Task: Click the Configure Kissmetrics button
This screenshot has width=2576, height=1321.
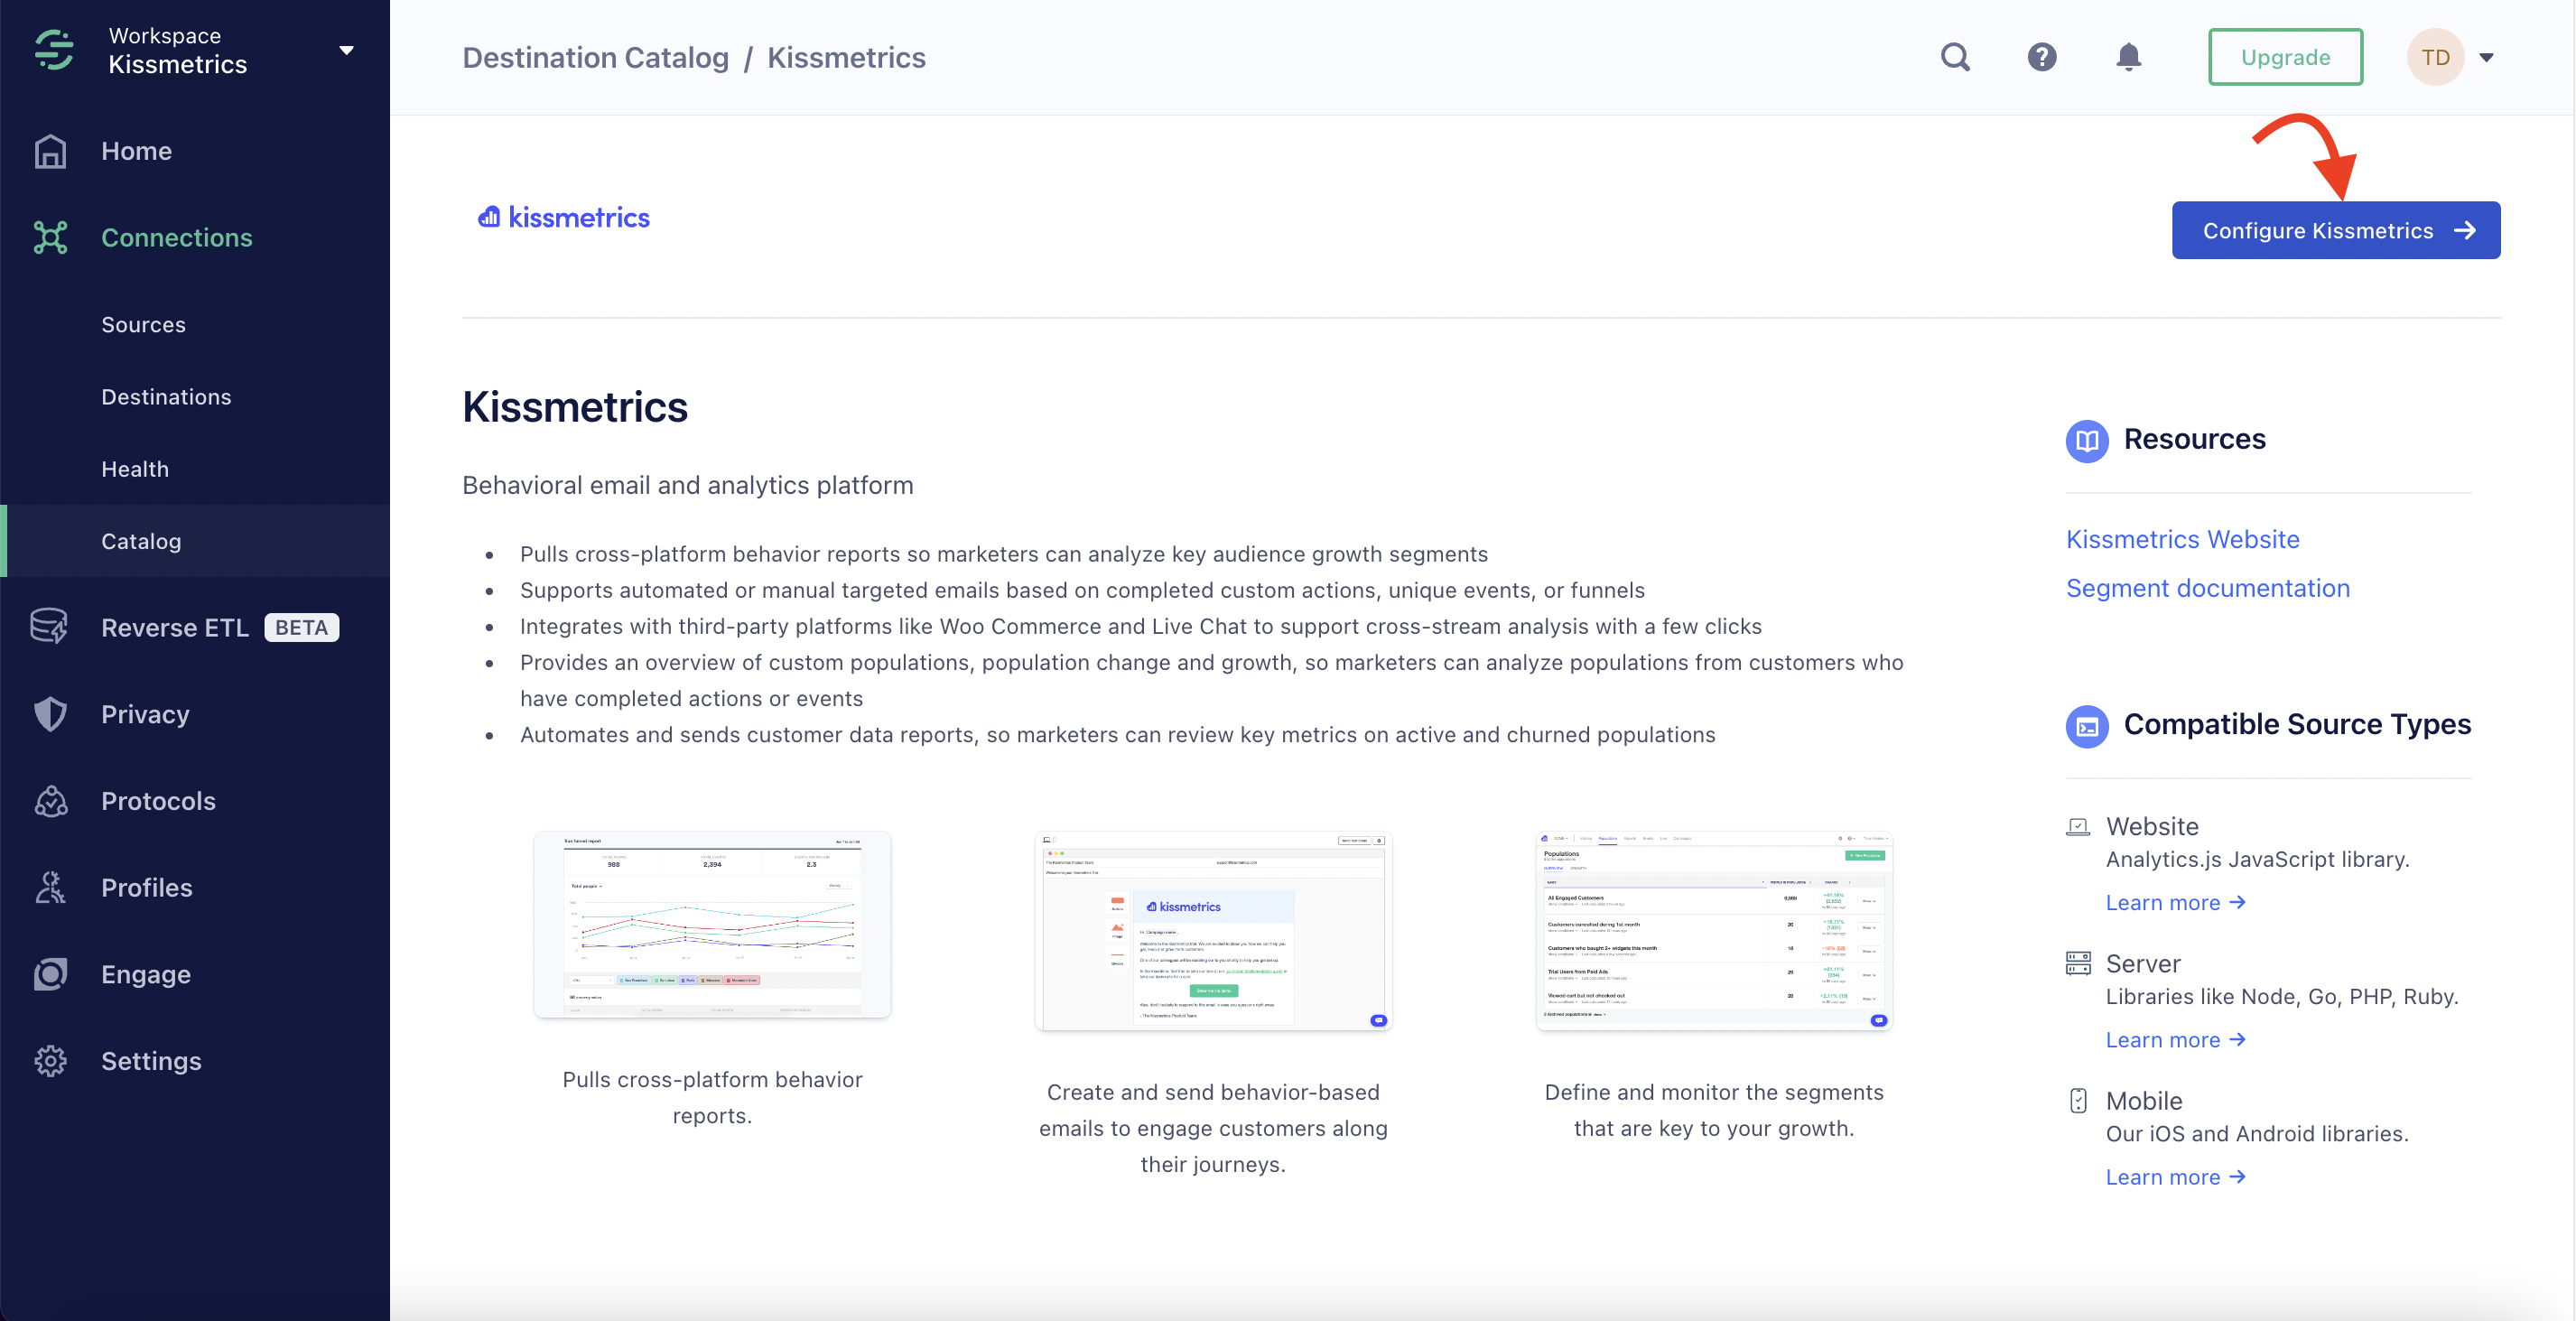Action: 2335,231
